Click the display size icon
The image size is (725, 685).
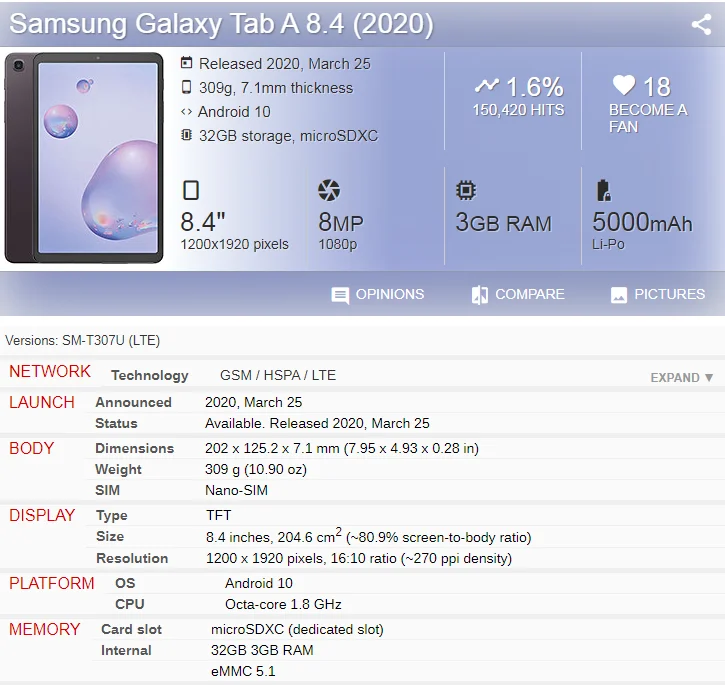(x=191, y=190)
